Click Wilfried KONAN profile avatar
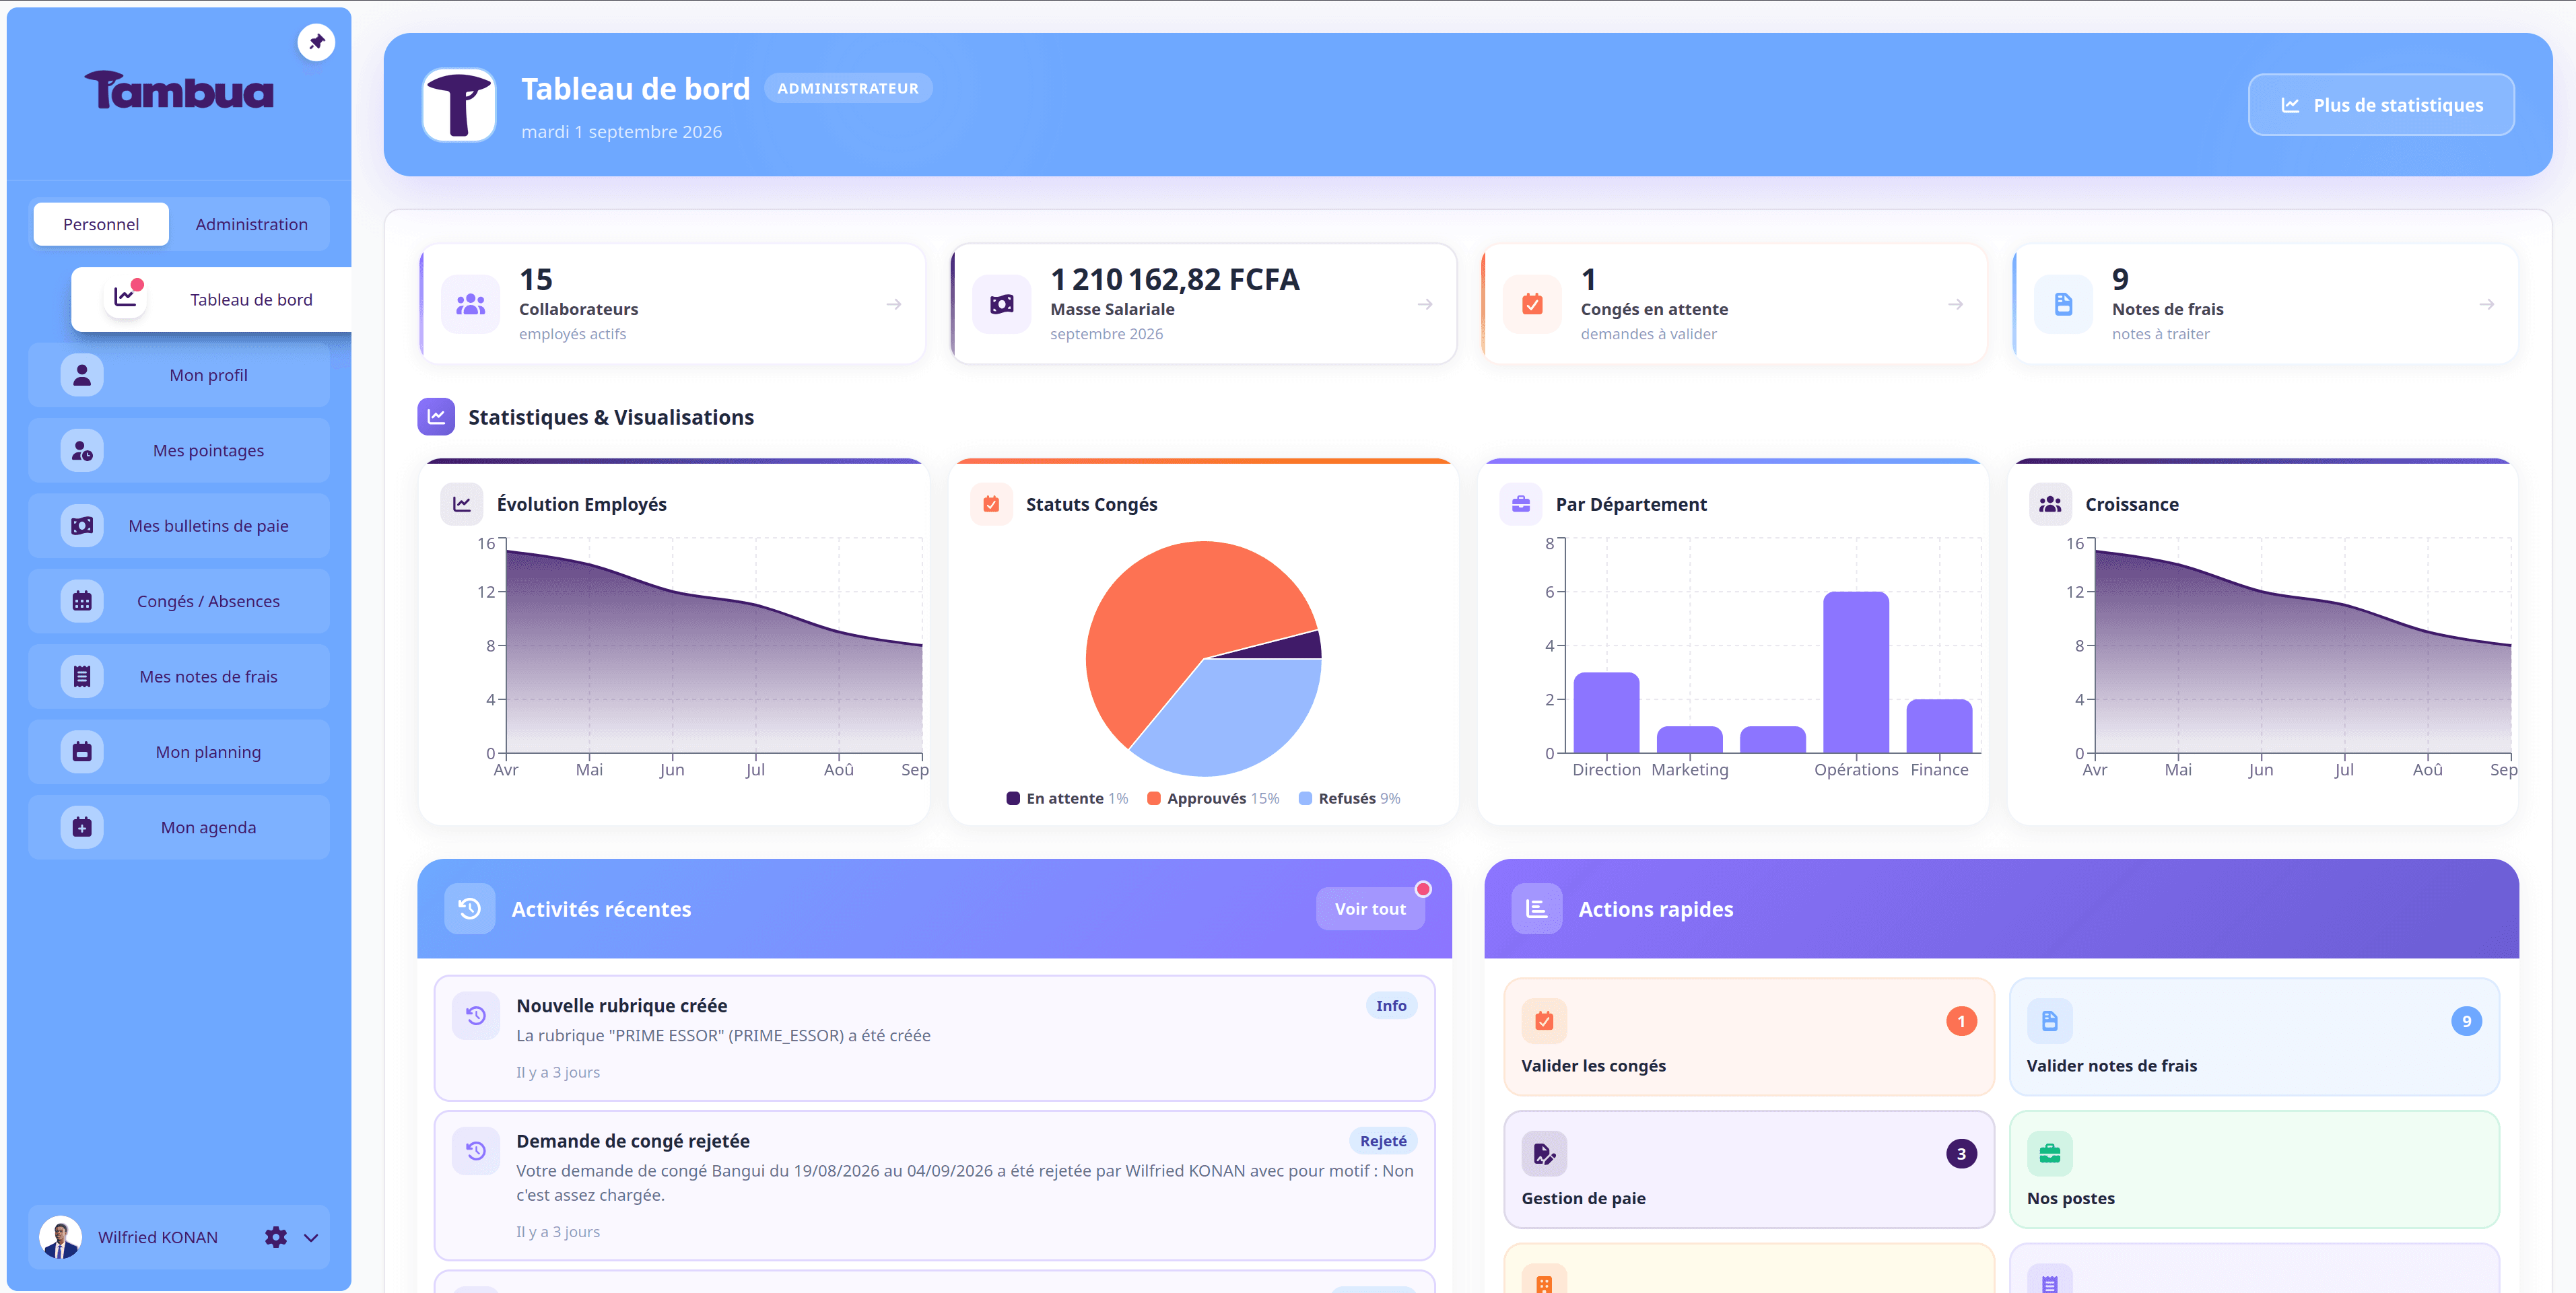2576x1293 pixels. click(x=60, y=1237)
